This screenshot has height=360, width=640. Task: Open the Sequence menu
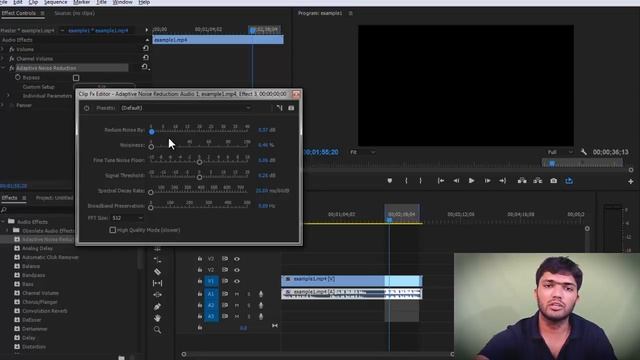(x=56, y=2)
